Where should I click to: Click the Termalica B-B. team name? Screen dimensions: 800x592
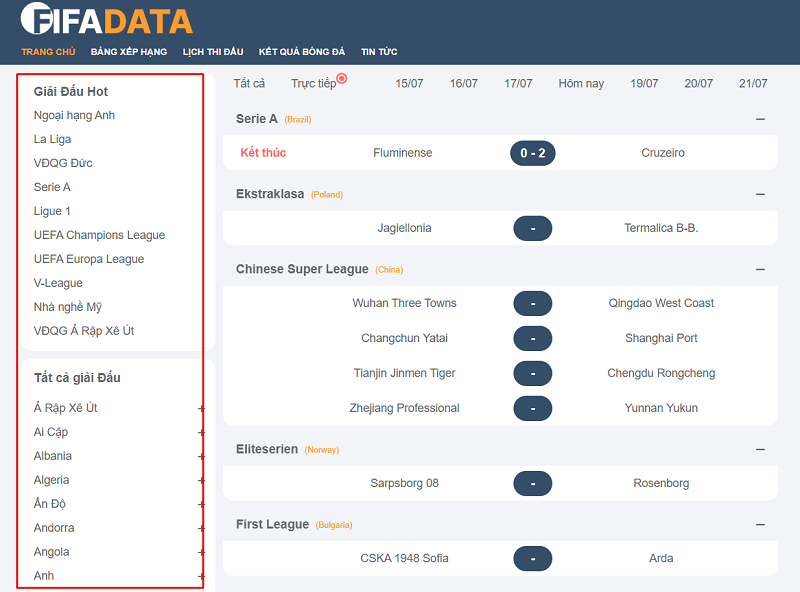(661, 228)
